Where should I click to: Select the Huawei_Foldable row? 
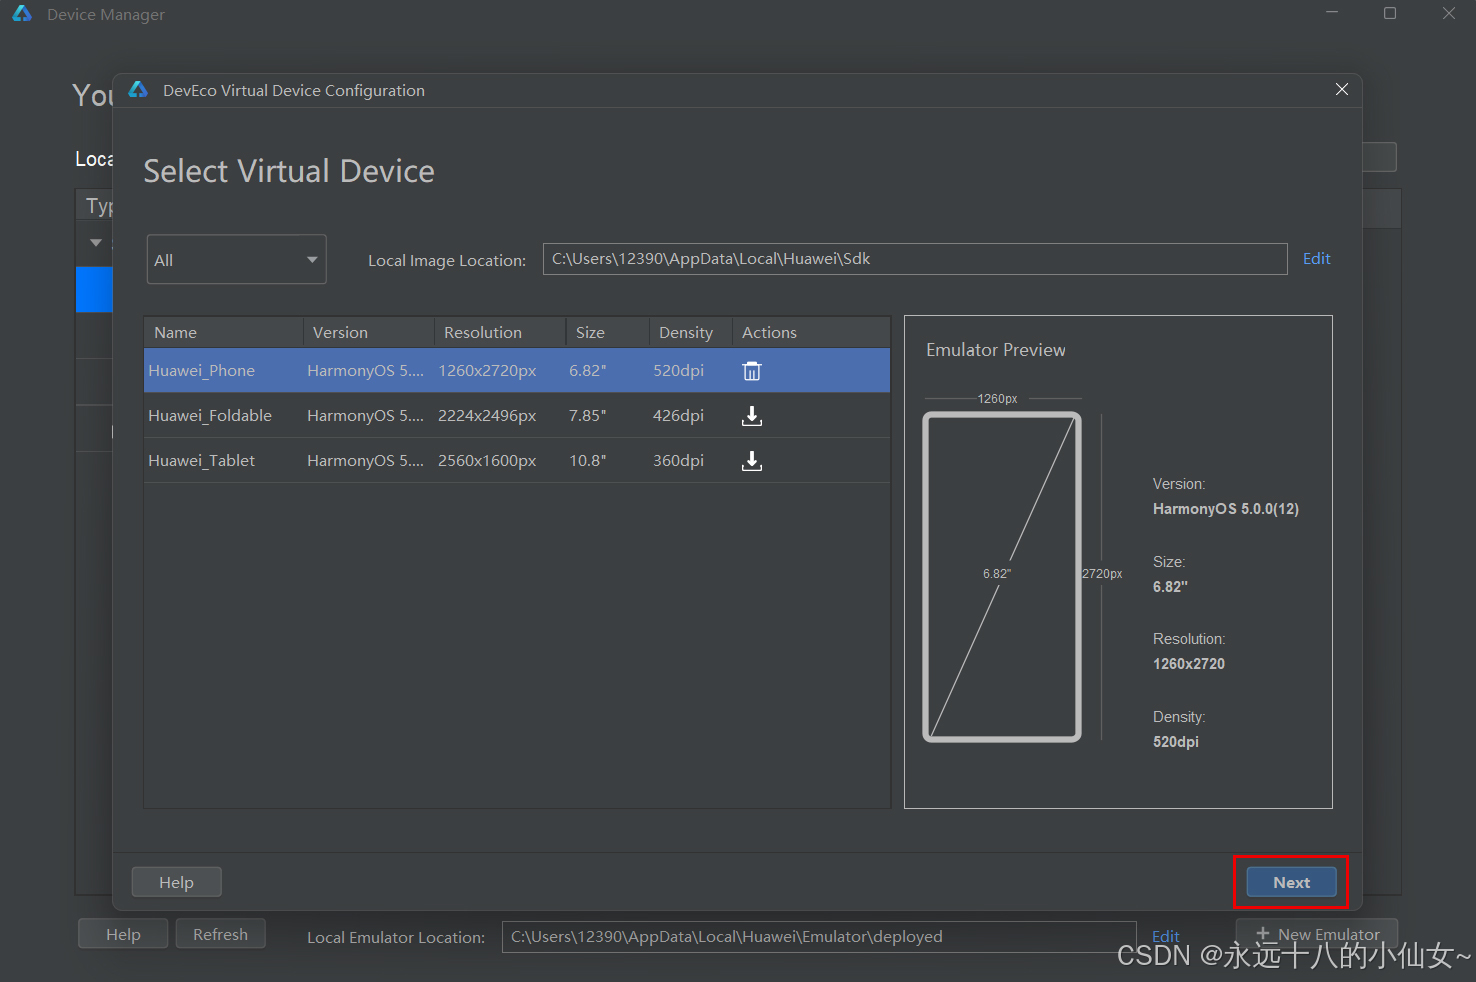(517, 415)
